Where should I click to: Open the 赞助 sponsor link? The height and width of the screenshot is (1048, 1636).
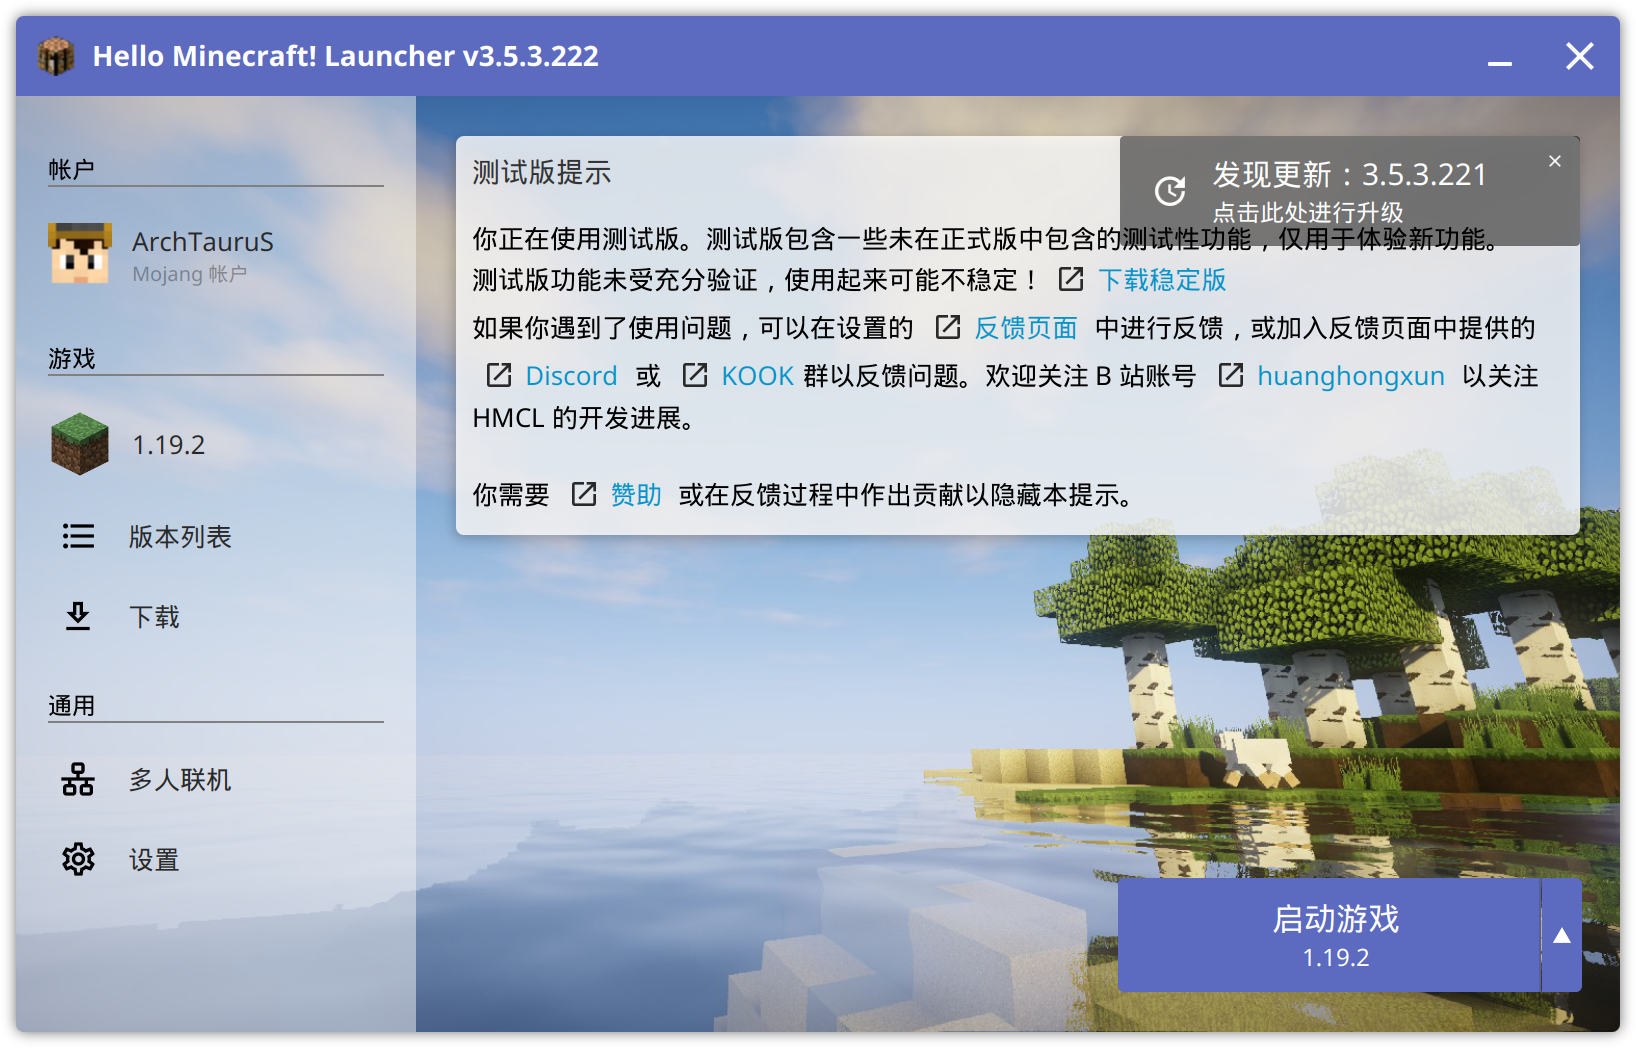(636, 494)
